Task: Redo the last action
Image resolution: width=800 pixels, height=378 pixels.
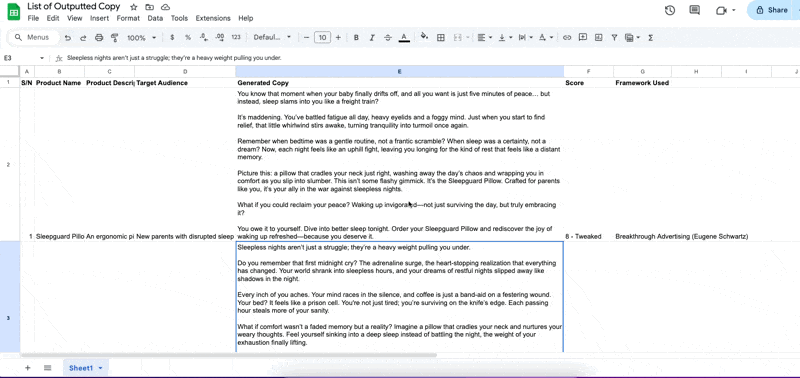Action: pyautogui.click(x=83, y=38)
